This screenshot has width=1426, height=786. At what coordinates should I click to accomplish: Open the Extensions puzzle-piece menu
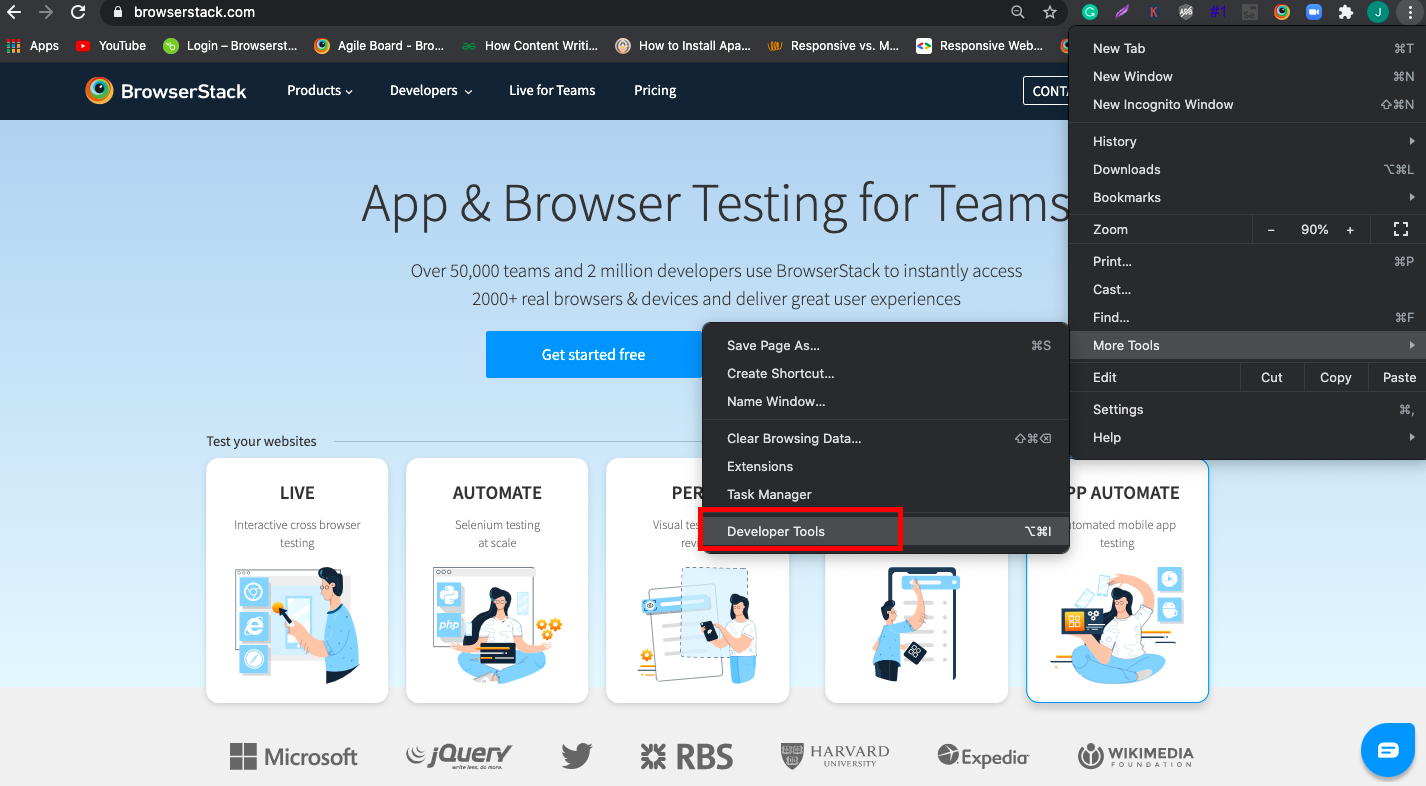[x=1345, y=12]
